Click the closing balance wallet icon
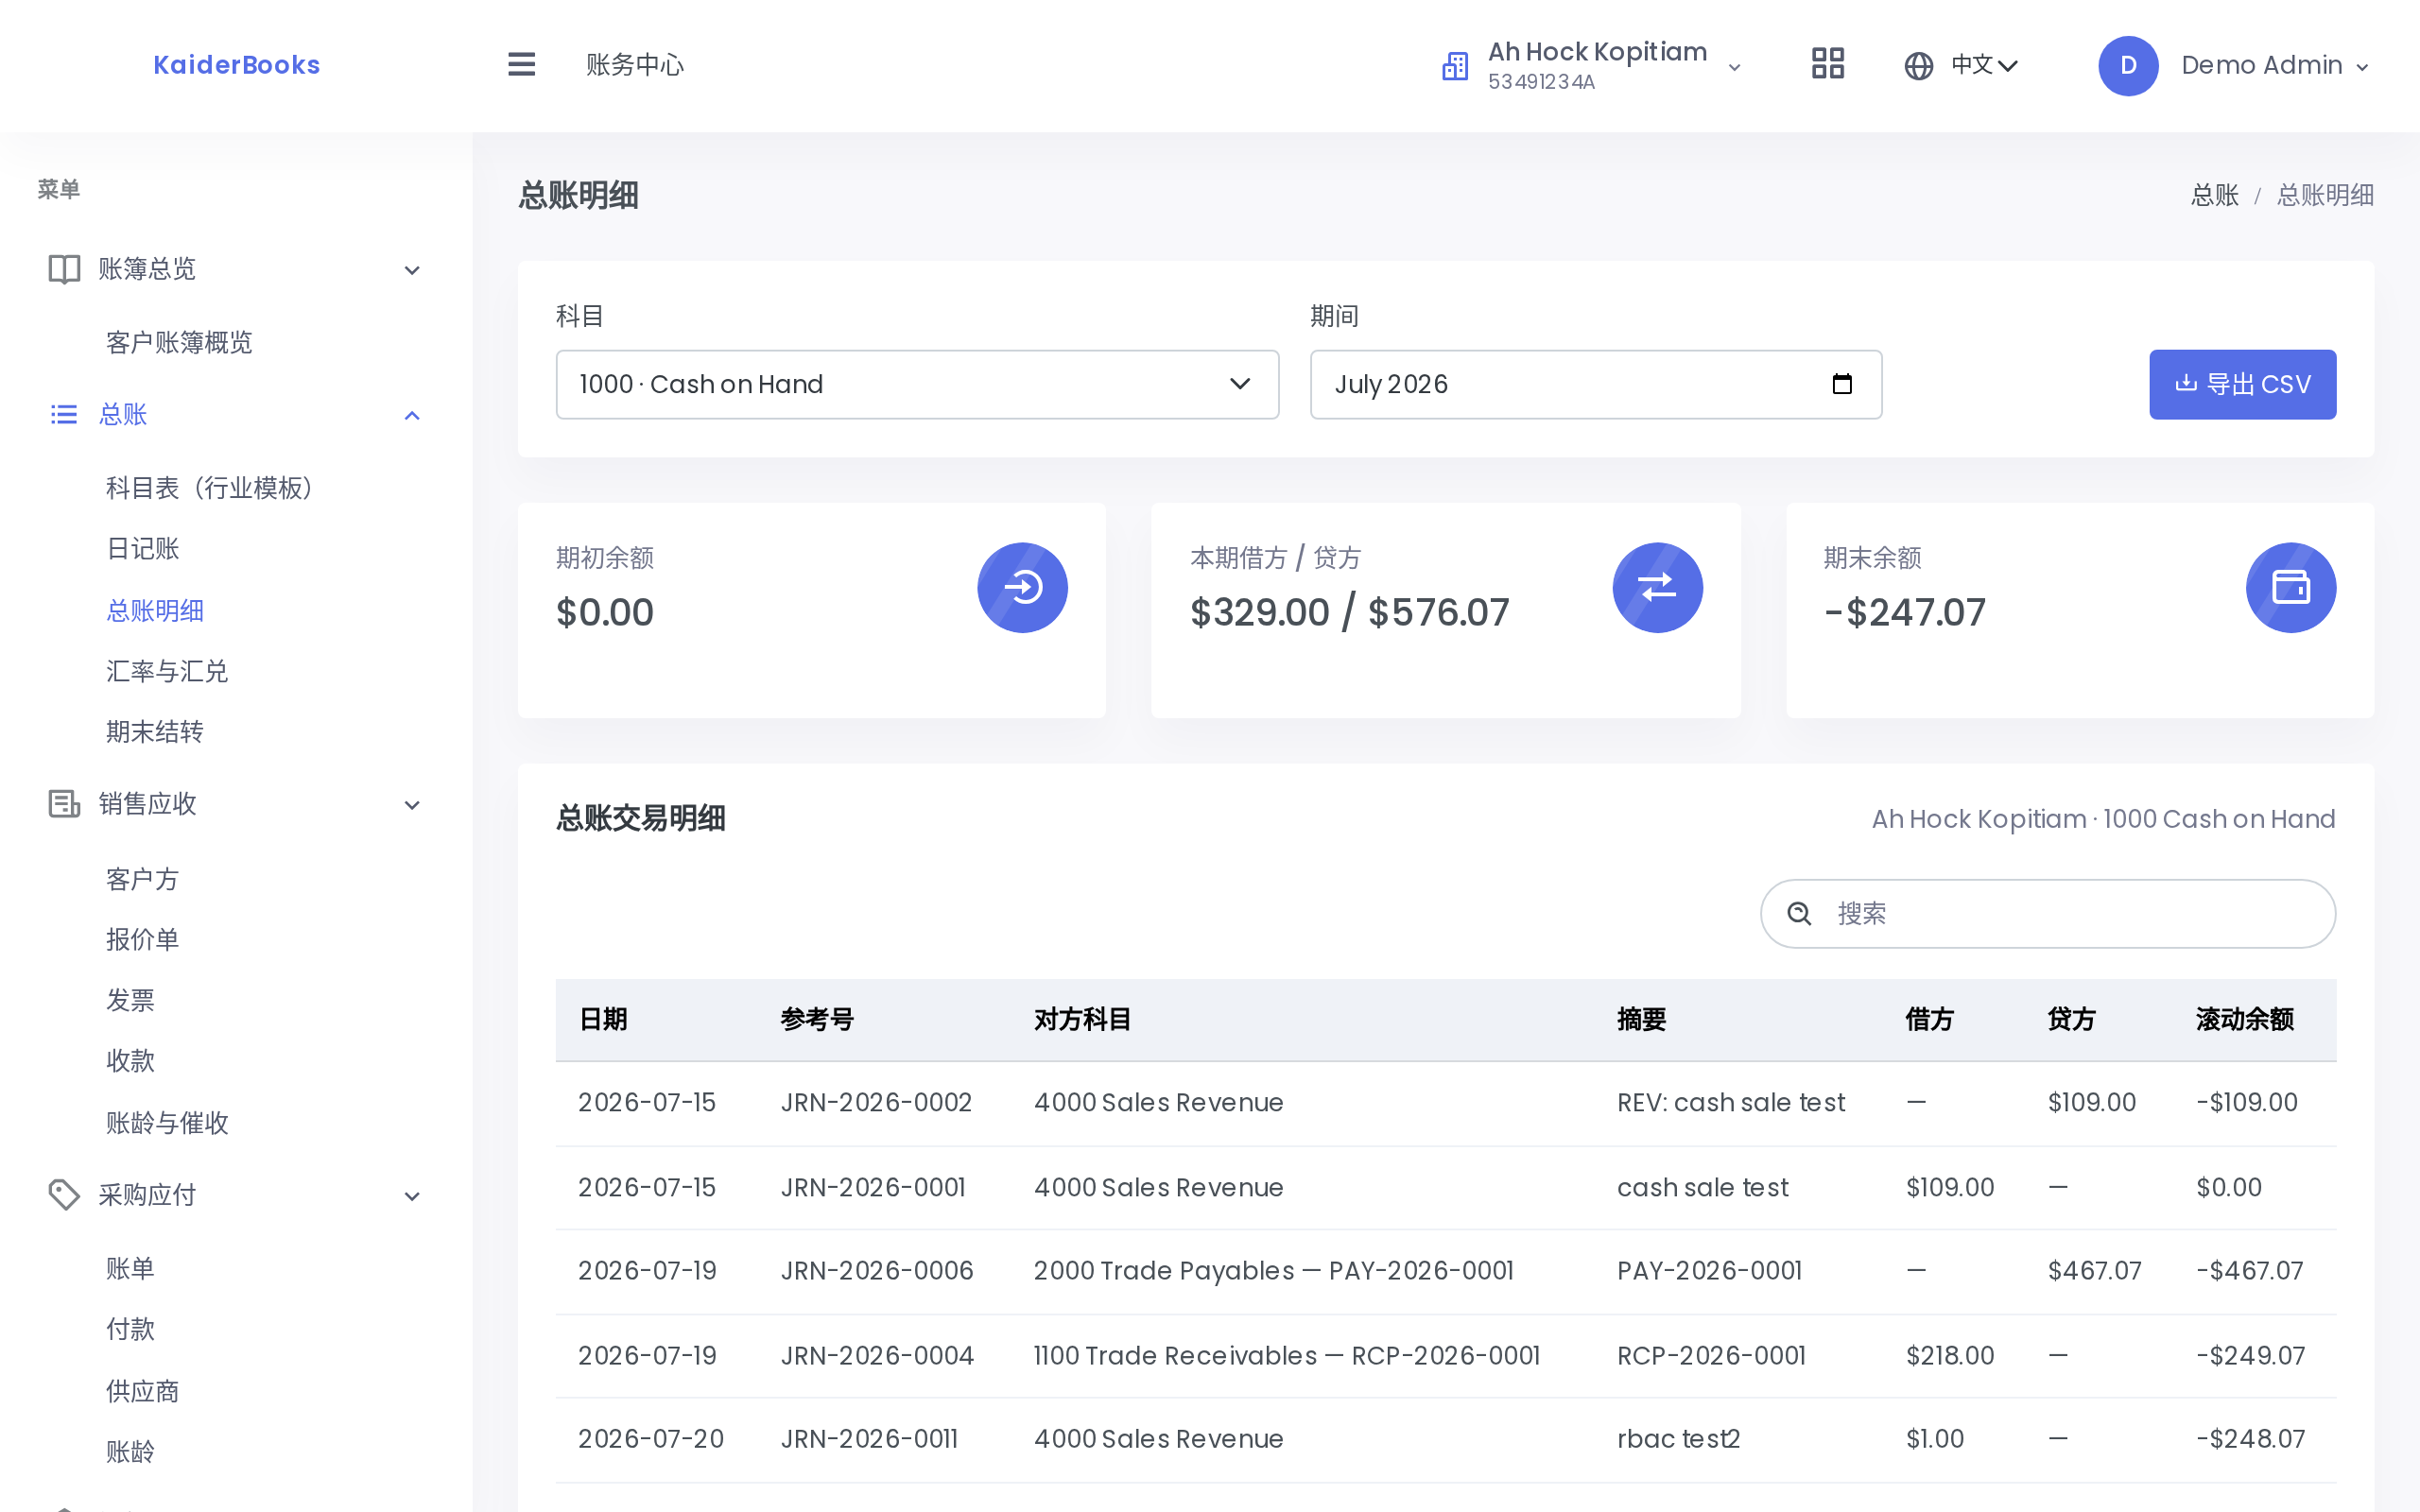2420x1512 pixels. [2290, 587]
